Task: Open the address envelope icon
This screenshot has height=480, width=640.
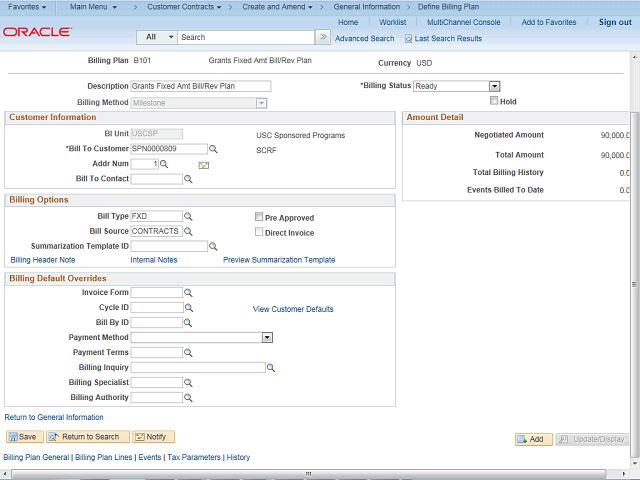Action: (x=204, y=164)
